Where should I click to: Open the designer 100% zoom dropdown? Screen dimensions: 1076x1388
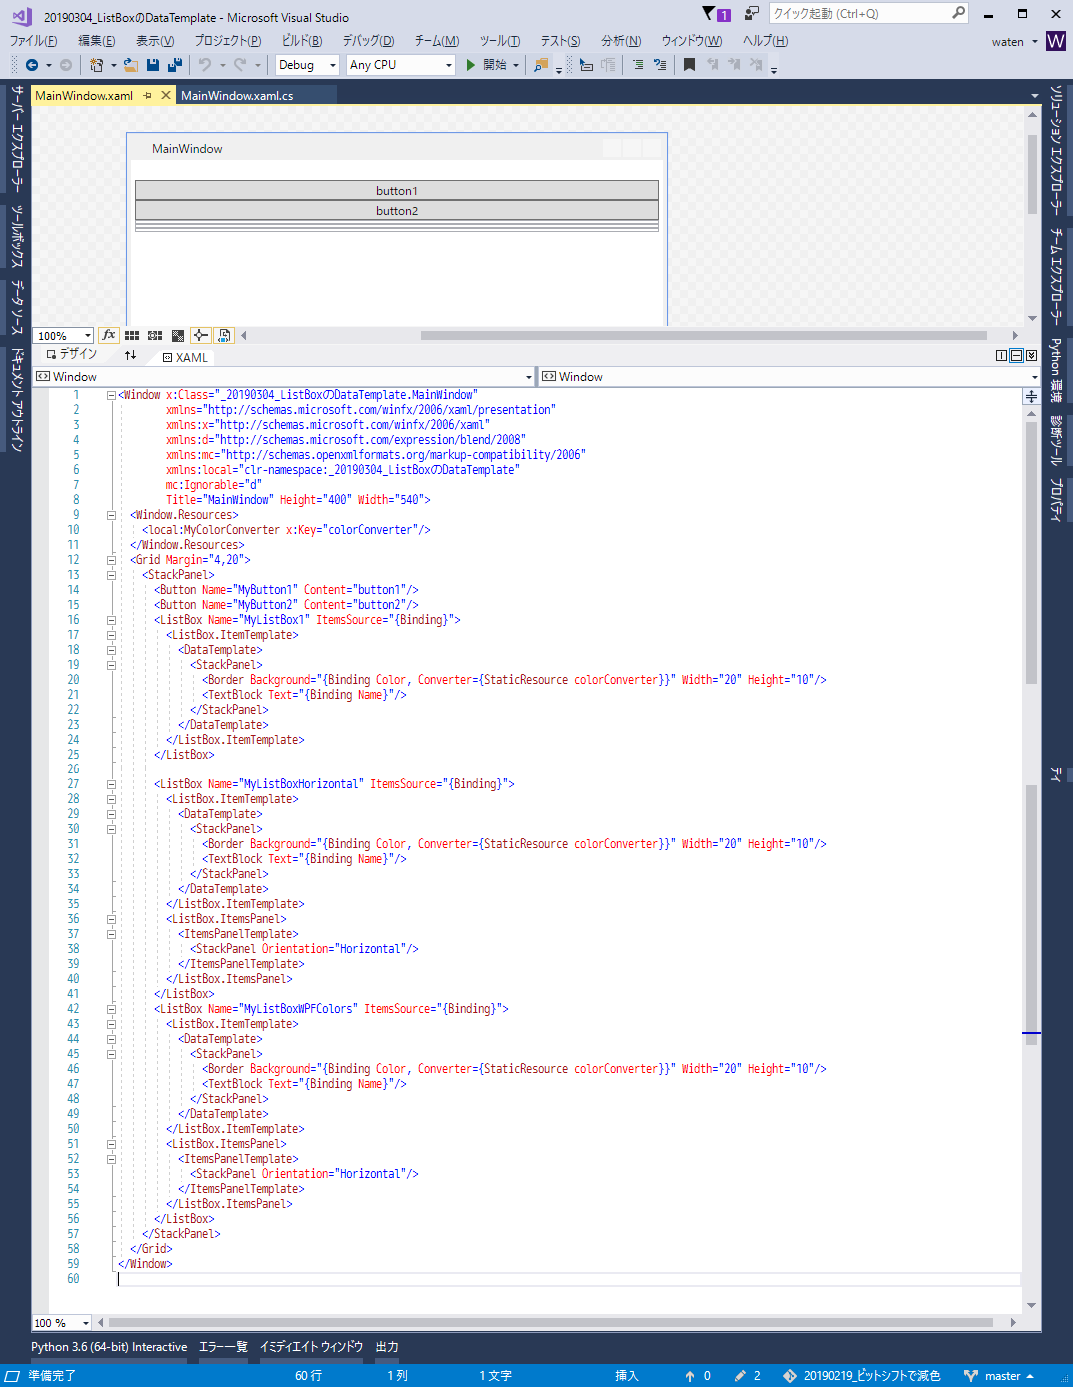tap(64, 336)
